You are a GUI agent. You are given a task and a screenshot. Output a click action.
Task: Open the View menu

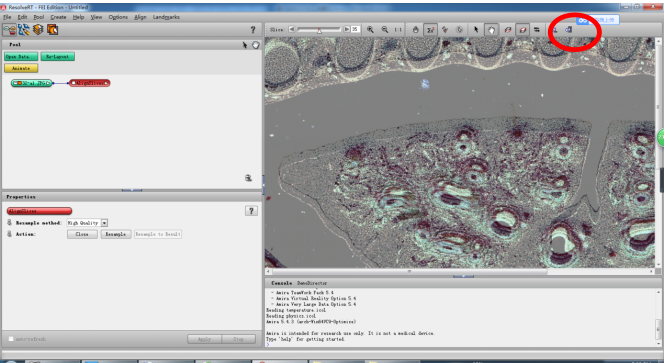[x=96, y=17]
